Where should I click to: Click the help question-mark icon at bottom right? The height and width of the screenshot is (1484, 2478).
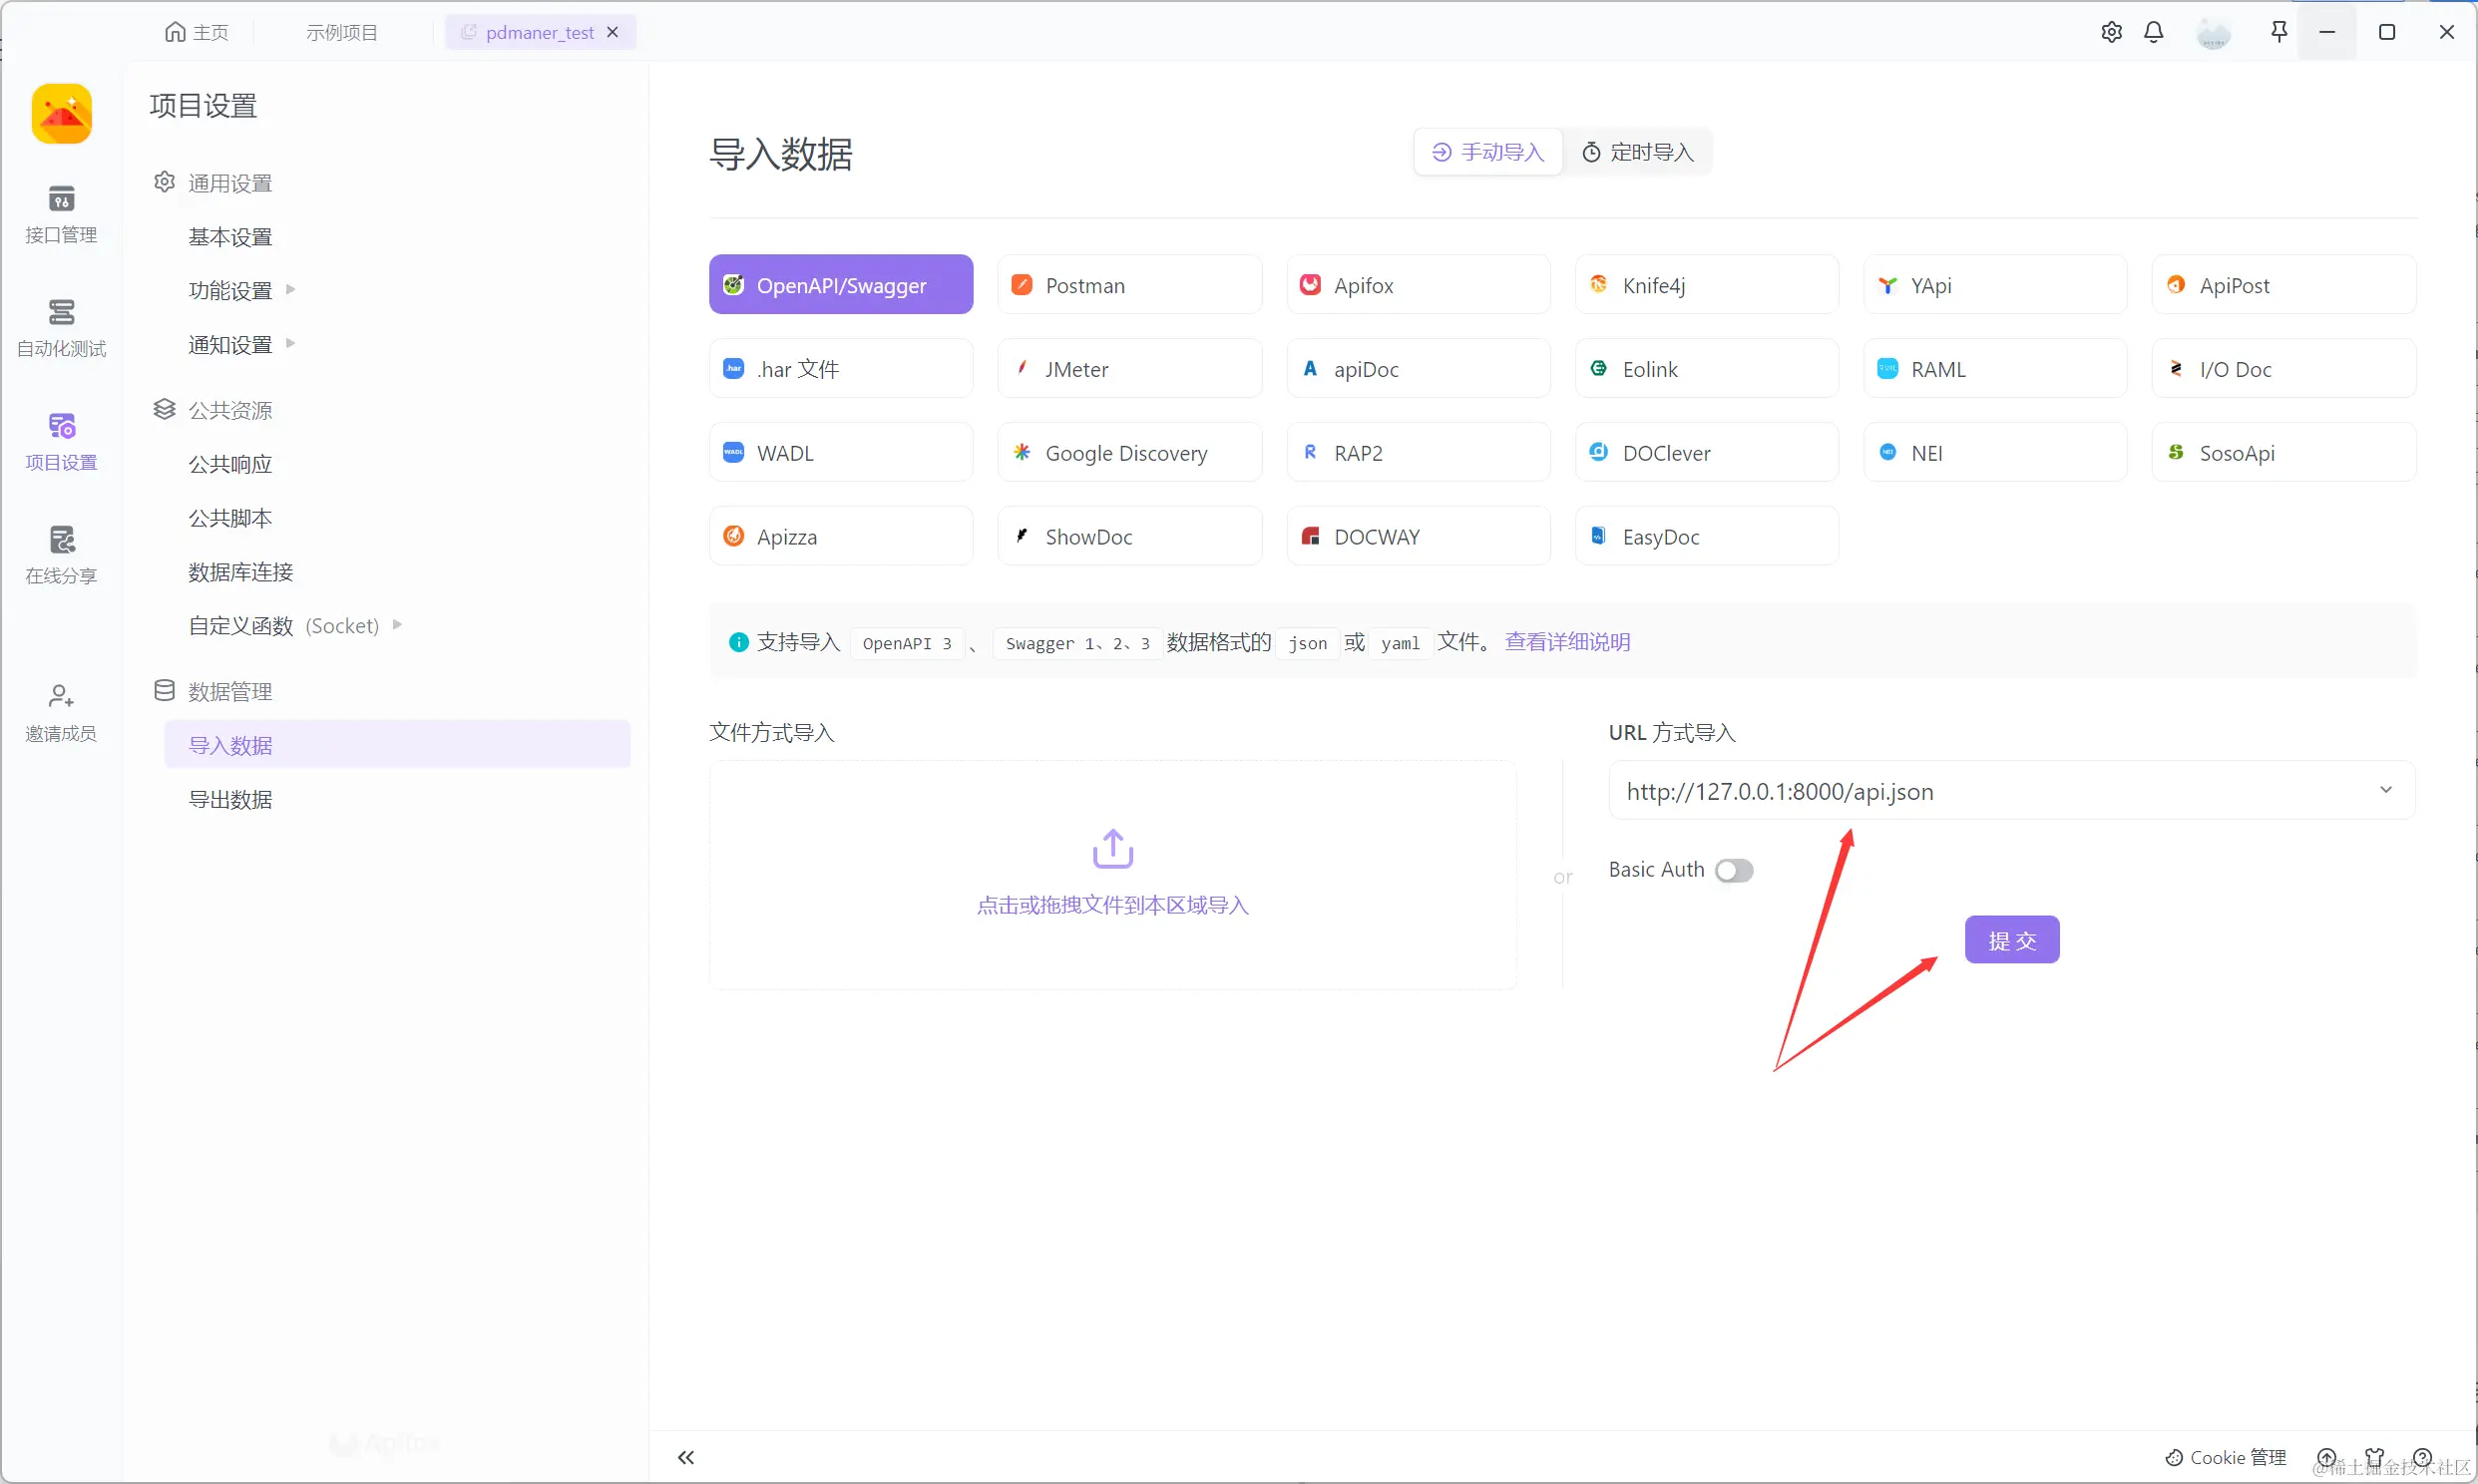[x=2422, y=1457]
